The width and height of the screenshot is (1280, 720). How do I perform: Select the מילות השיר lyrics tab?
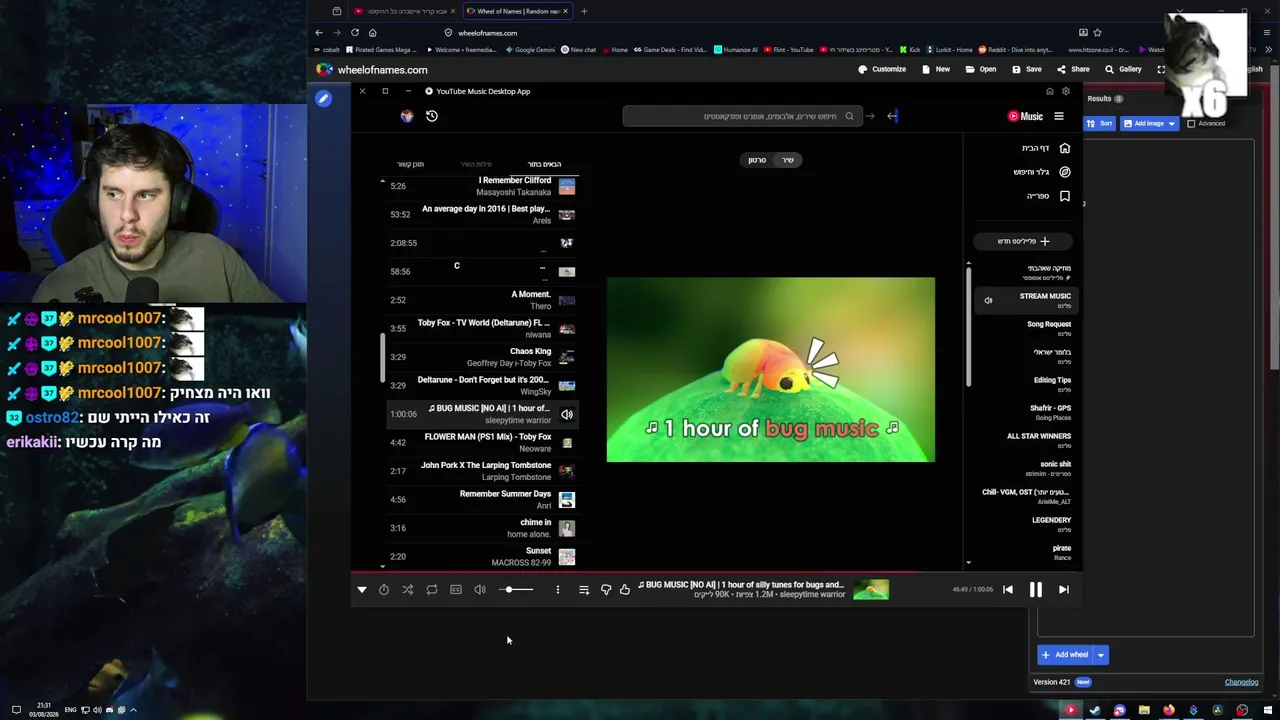[476, 164]
